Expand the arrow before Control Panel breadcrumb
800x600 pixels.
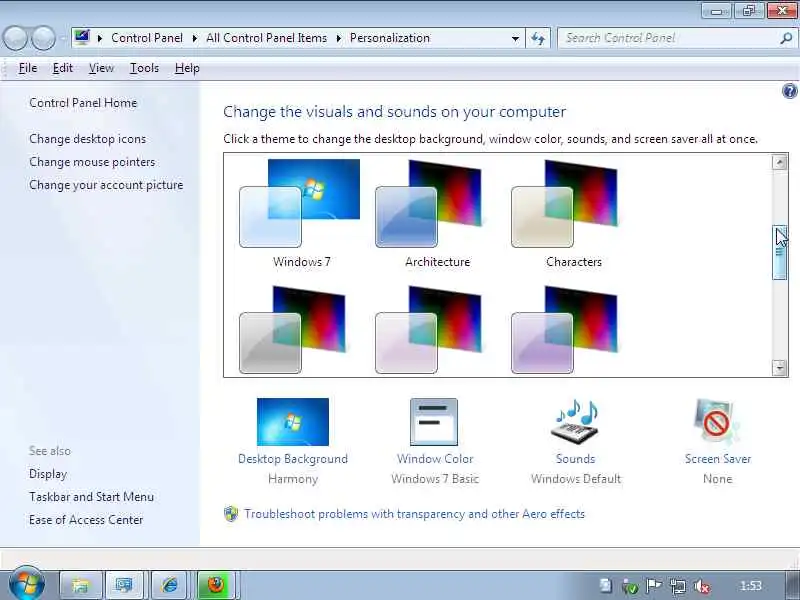(100, 38)
